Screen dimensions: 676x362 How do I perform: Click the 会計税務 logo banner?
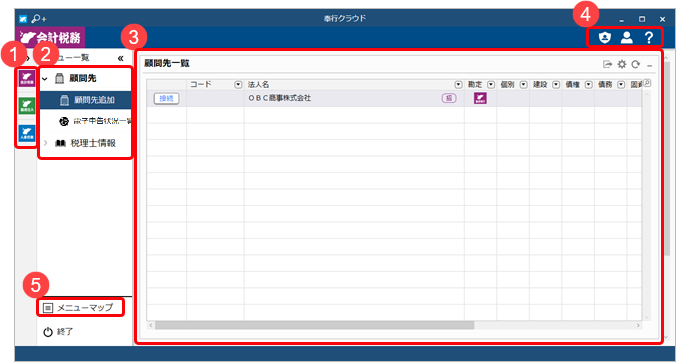pos(50,37)
